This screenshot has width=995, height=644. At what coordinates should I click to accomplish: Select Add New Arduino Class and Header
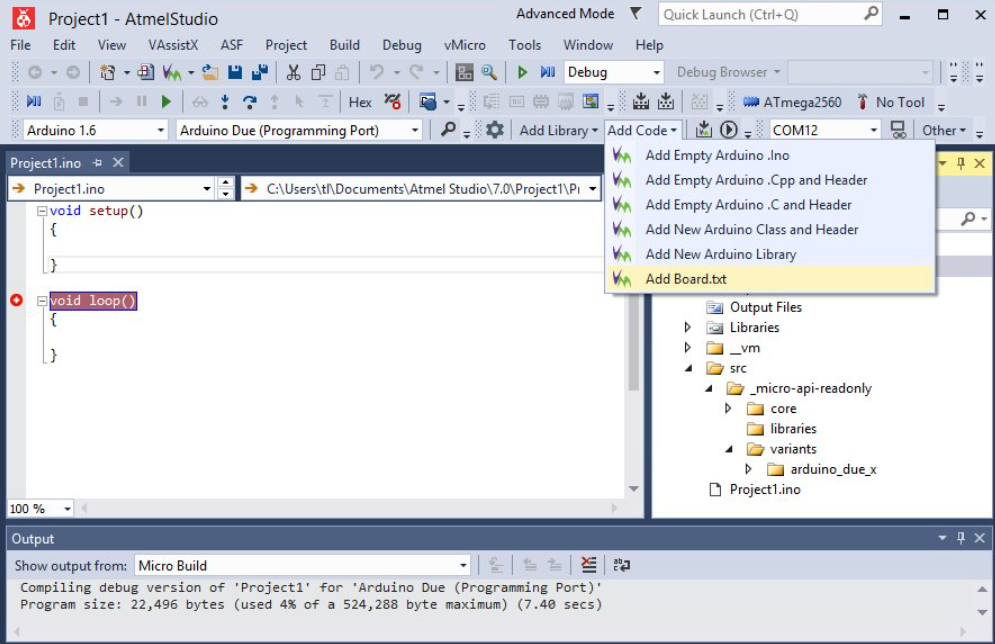tap(770, 230)
